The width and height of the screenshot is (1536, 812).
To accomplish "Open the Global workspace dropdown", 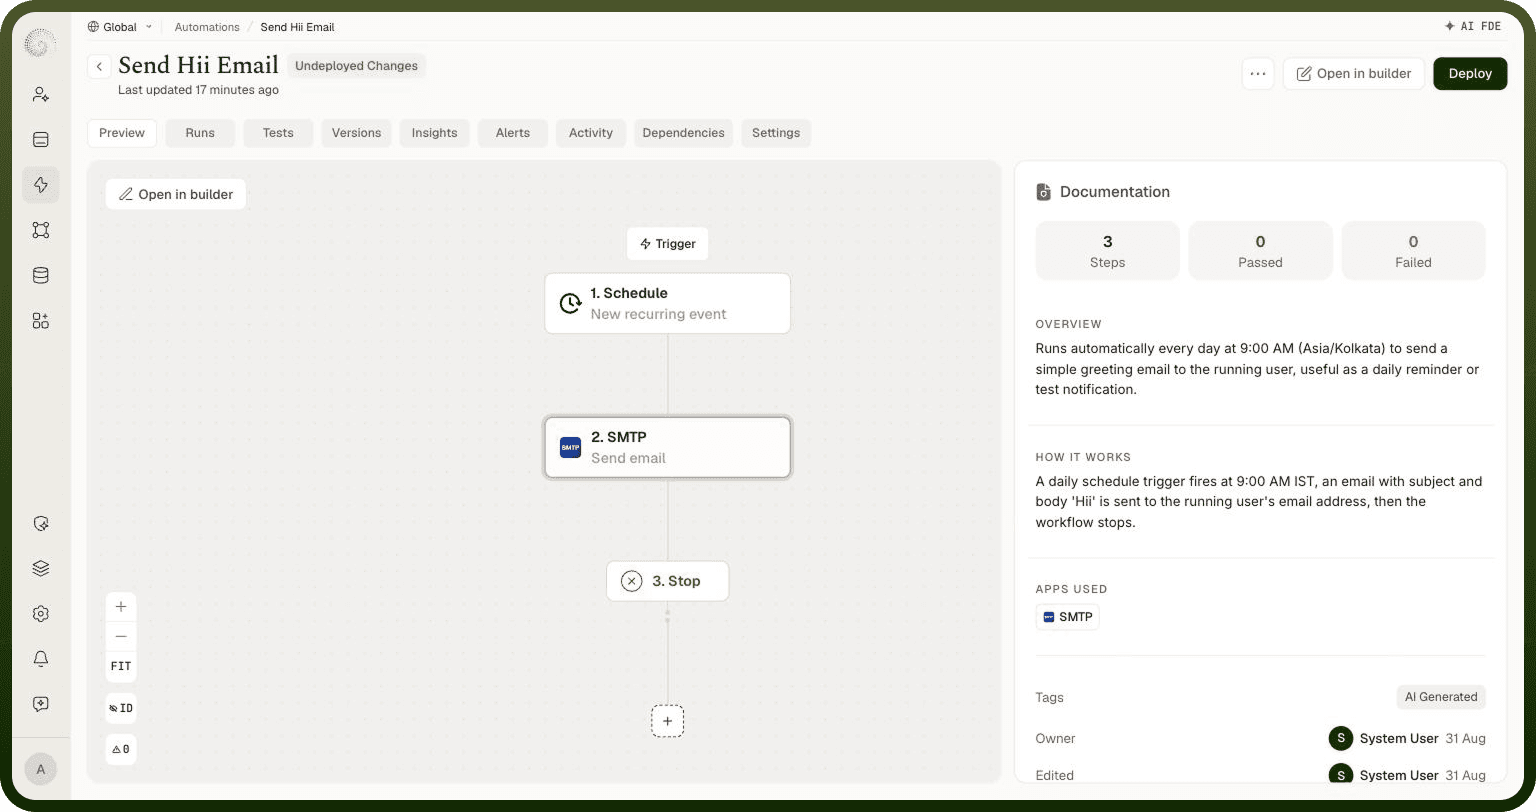I will pyautogui.click(x=120, y=27).
